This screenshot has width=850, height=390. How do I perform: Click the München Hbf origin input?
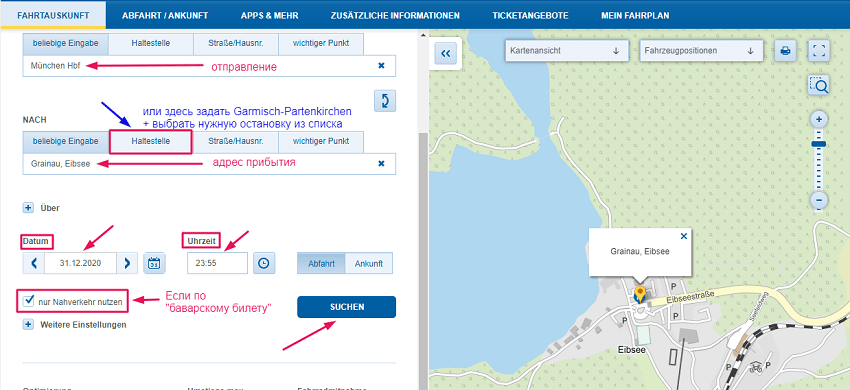click(x=209, y=66)
